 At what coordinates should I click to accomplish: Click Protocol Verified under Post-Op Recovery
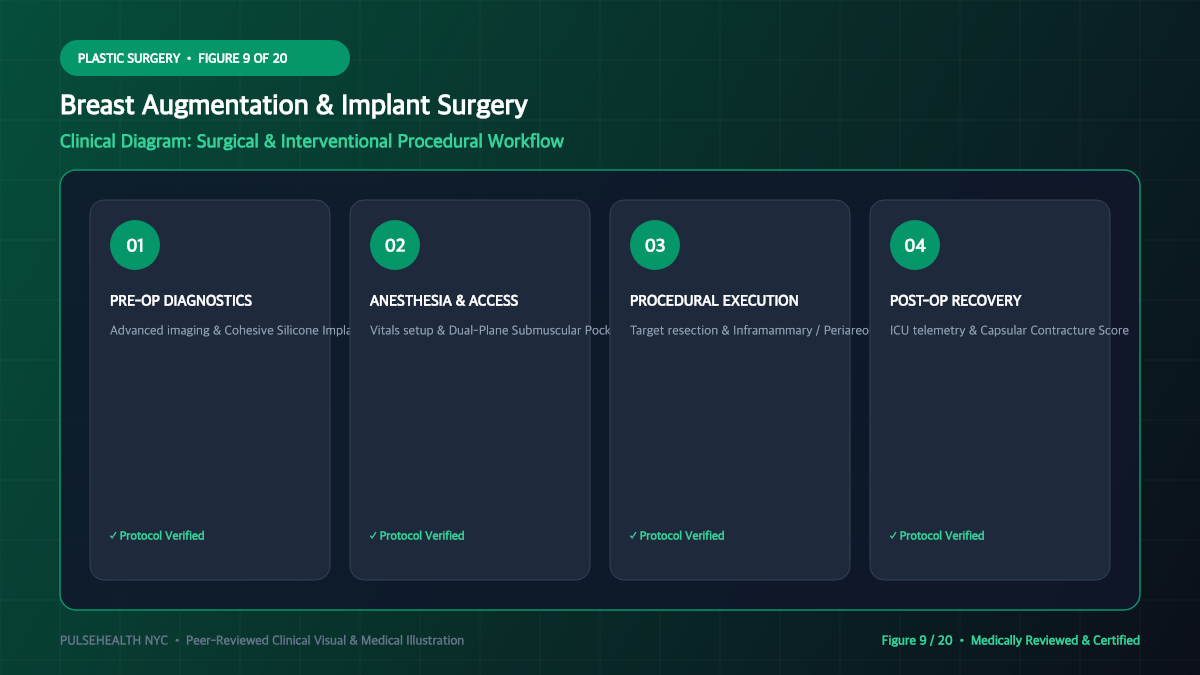tap(937, 536)
